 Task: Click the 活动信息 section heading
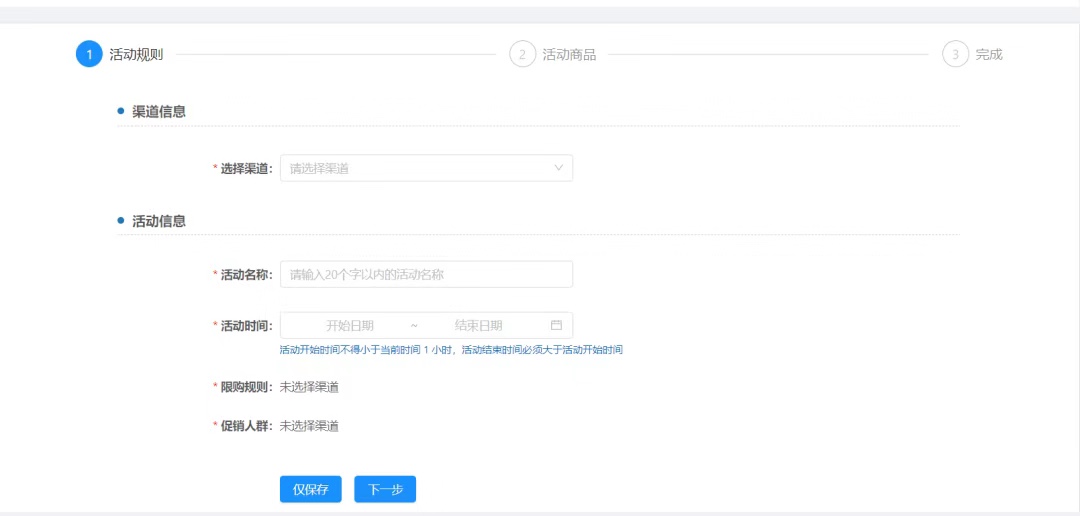pyautogui.click(x=158, y=221)
